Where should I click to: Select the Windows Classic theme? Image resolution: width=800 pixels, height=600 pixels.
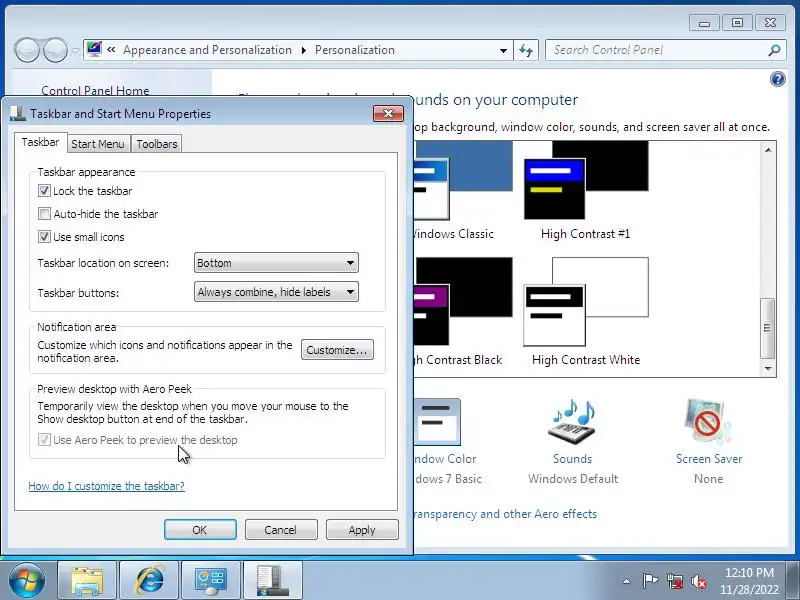(463, 191)
